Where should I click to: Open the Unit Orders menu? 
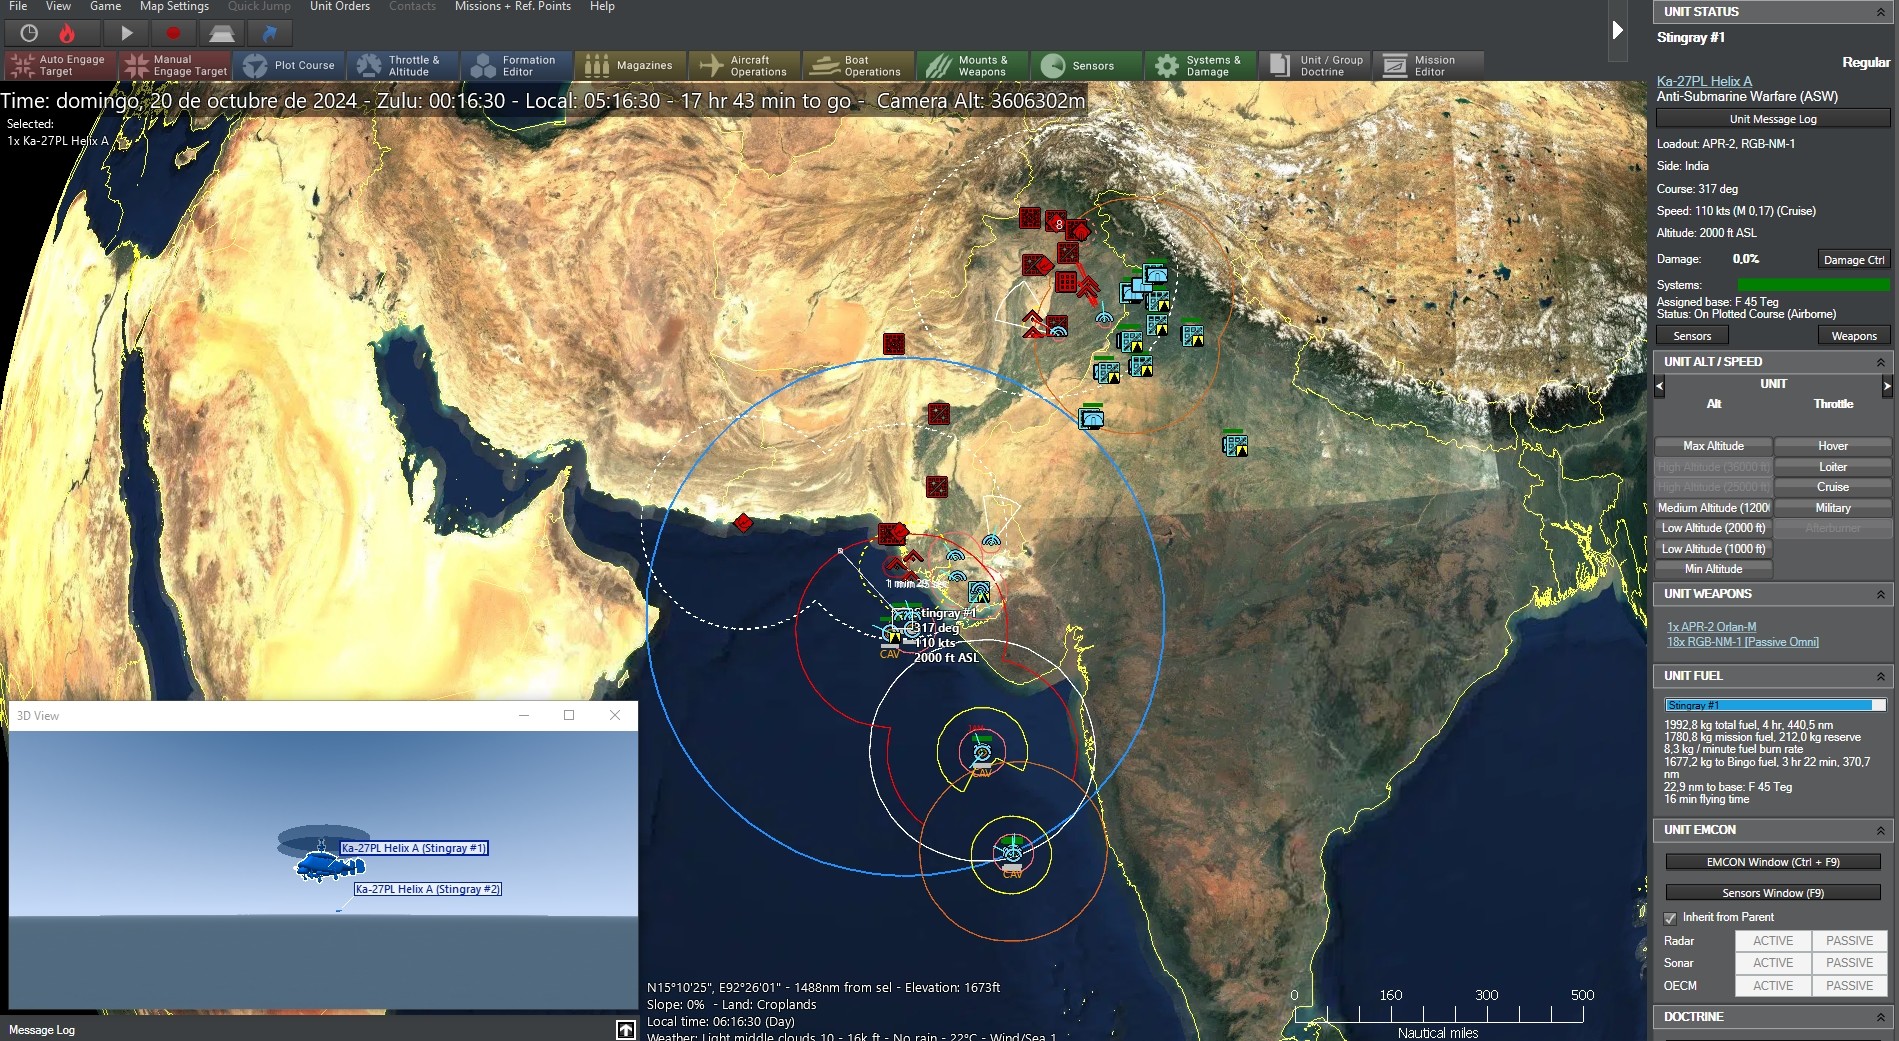pos(338,6)
